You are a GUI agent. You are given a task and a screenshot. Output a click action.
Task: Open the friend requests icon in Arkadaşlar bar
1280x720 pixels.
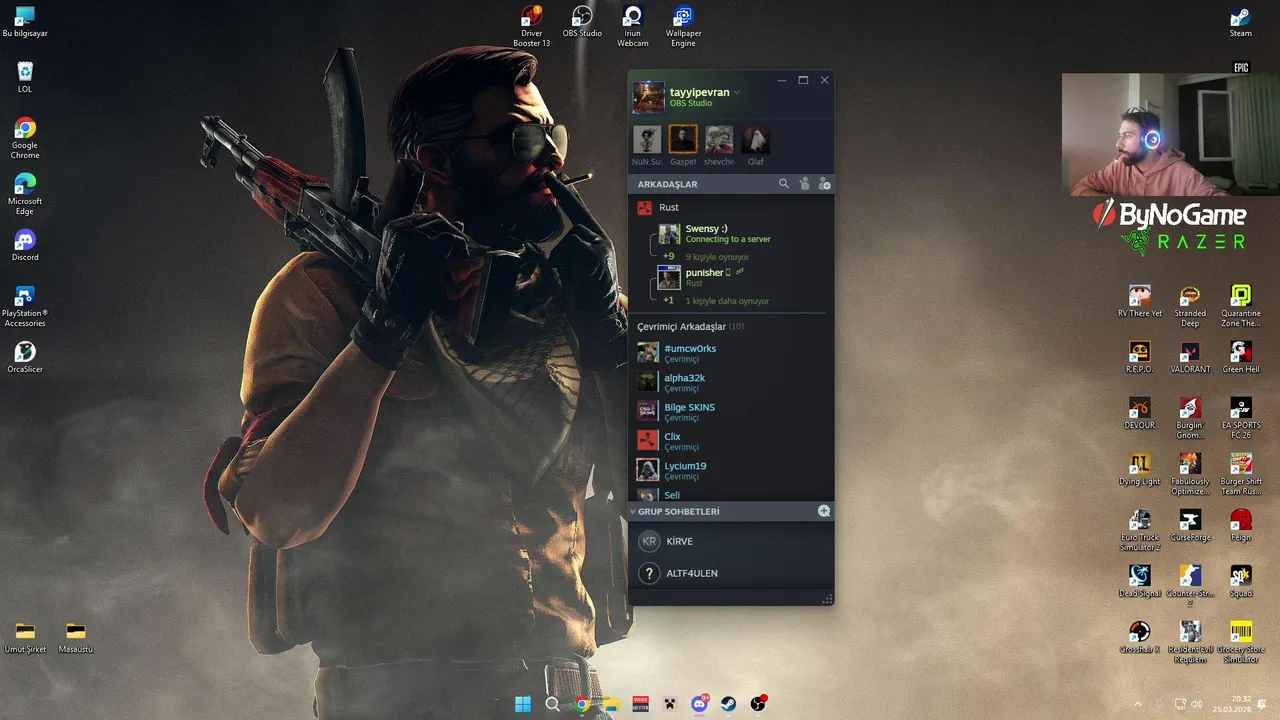click(804, 184)
